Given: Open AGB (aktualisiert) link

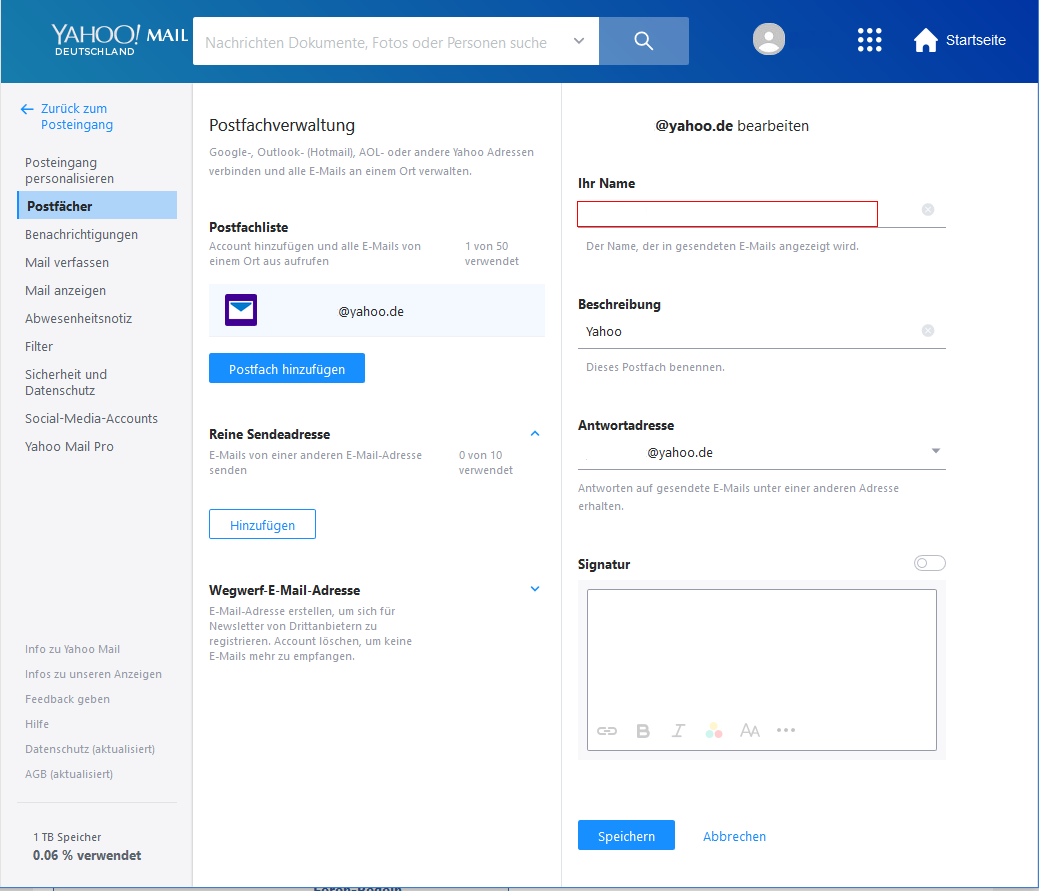Looking at the screenshot, I should (x=69, y=774).
